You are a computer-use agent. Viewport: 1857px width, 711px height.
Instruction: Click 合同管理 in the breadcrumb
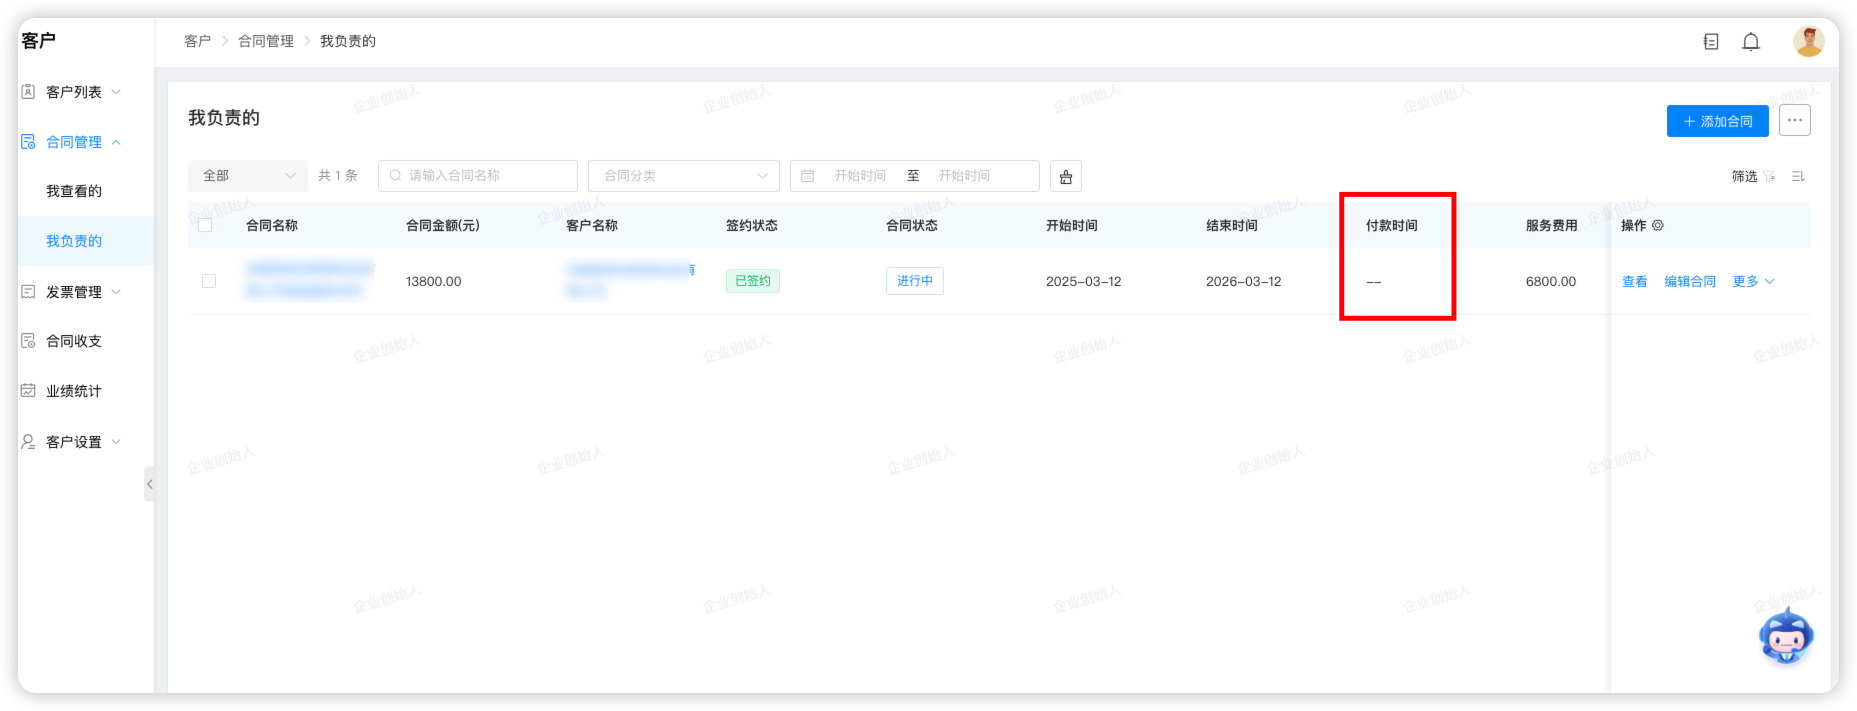266,41
